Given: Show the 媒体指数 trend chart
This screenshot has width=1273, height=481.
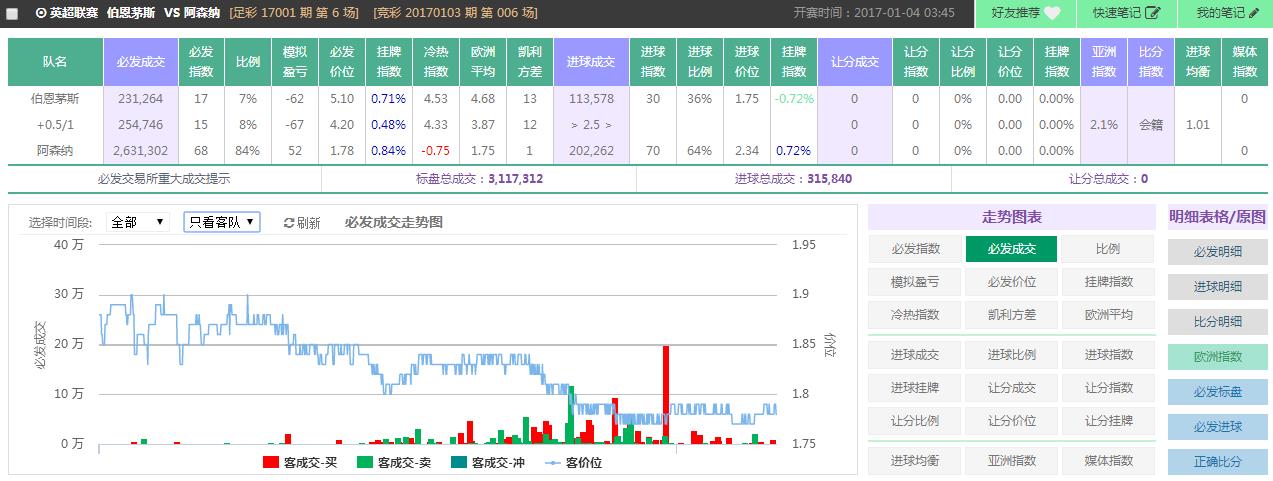Looking at the screenshot, I should pyautogui.click(x=1107, y=460).
